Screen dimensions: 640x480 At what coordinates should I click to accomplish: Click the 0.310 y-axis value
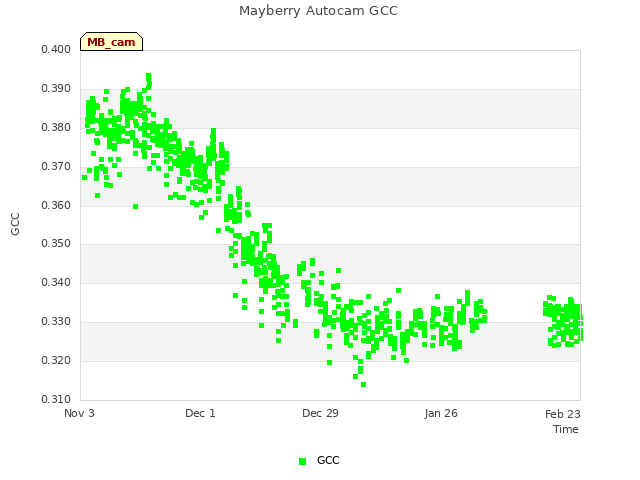click(56, 399)
